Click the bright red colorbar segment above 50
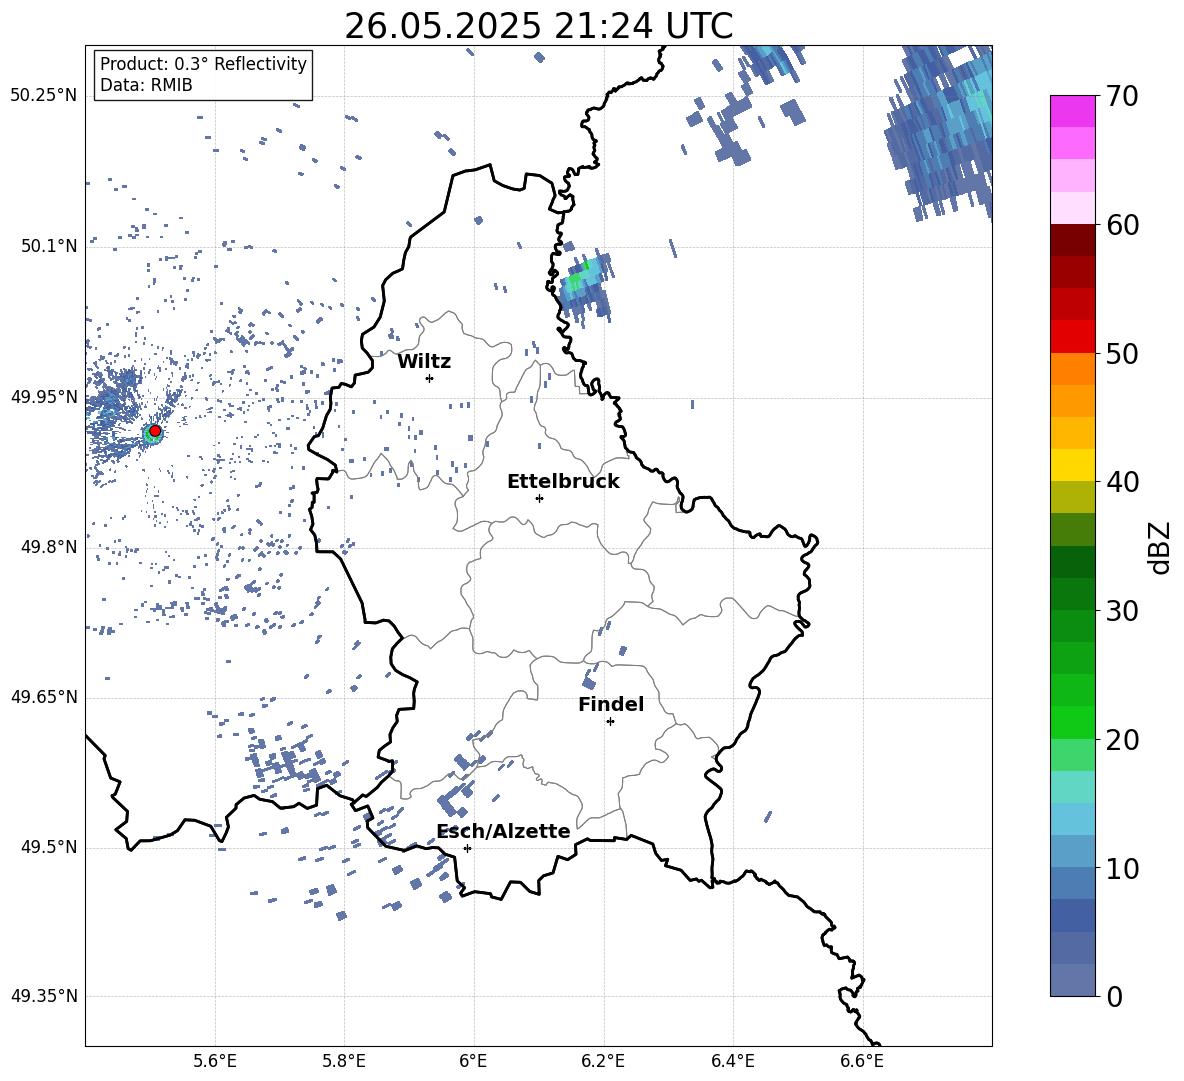 (x=1072, y=337)
